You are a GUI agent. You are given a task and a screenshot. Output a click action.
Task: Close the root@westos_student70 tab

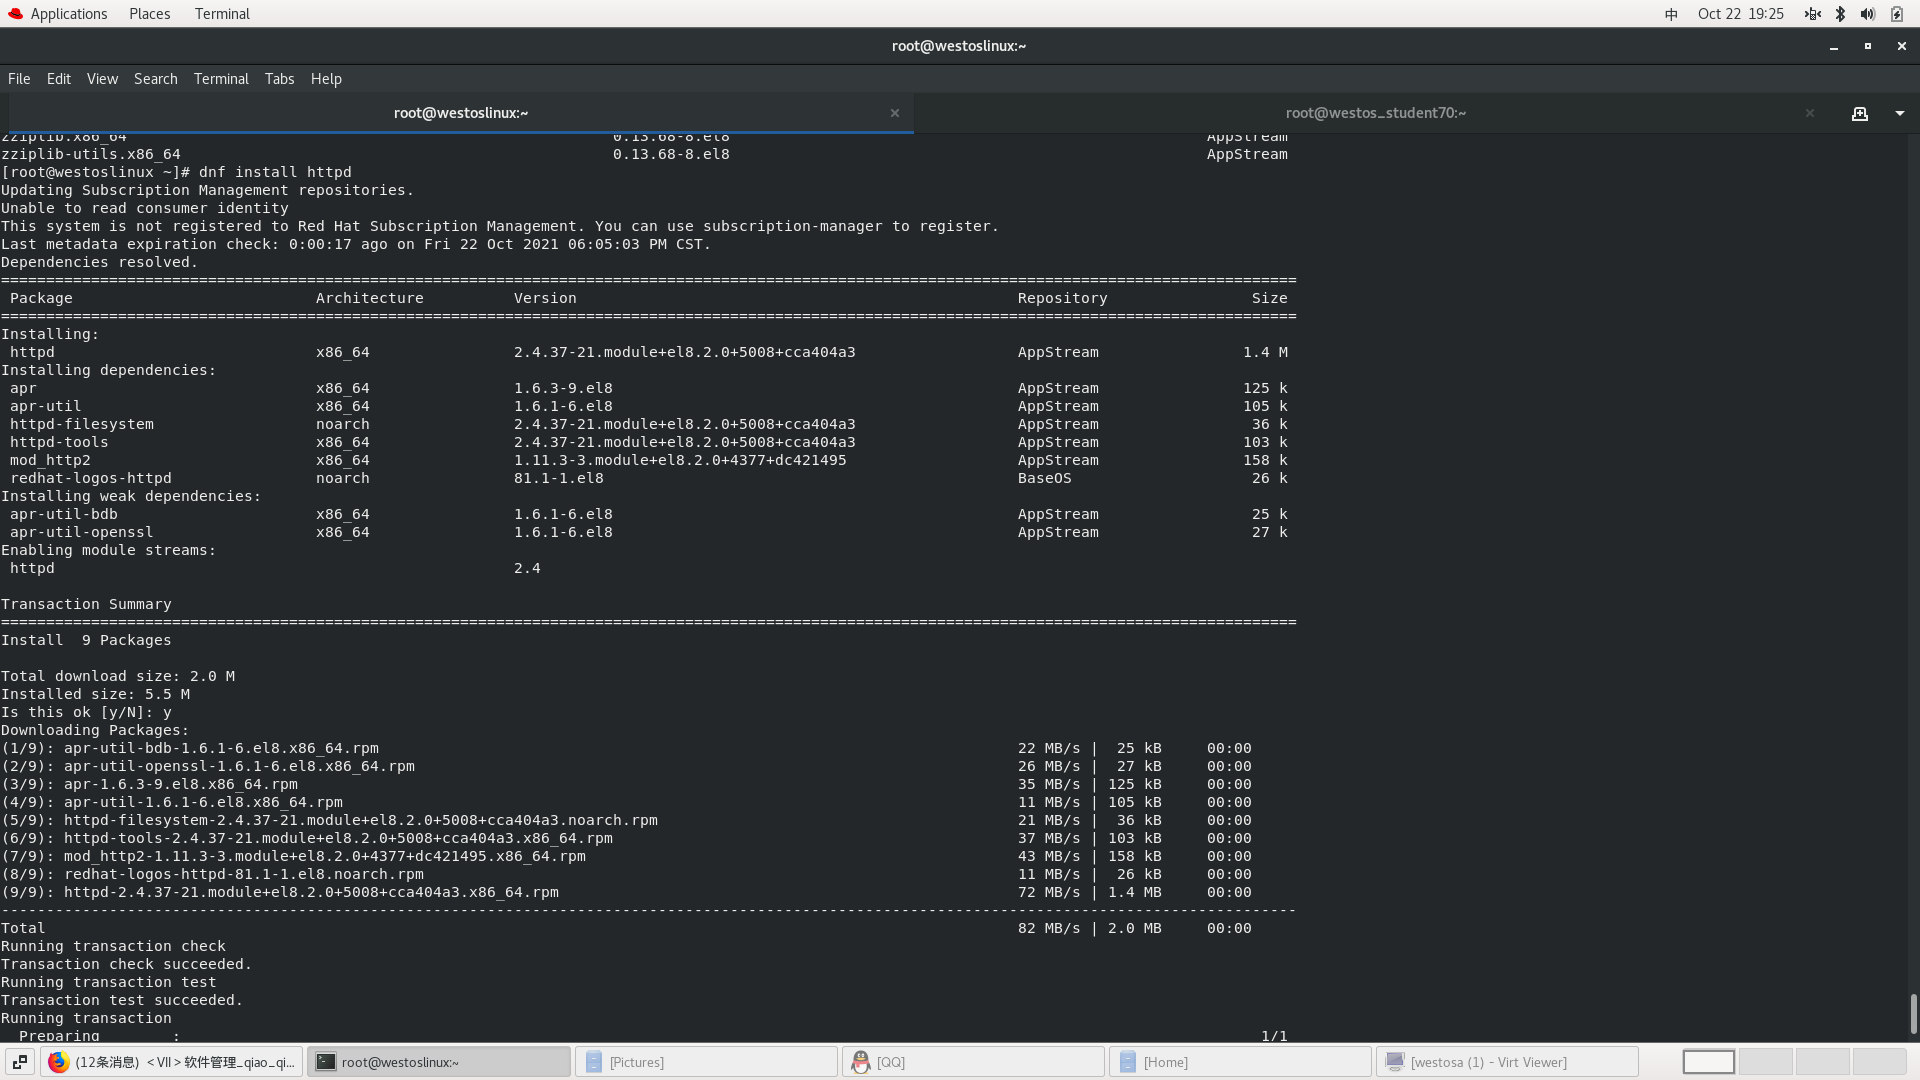pyautogui.click(x=1810, y=113)
